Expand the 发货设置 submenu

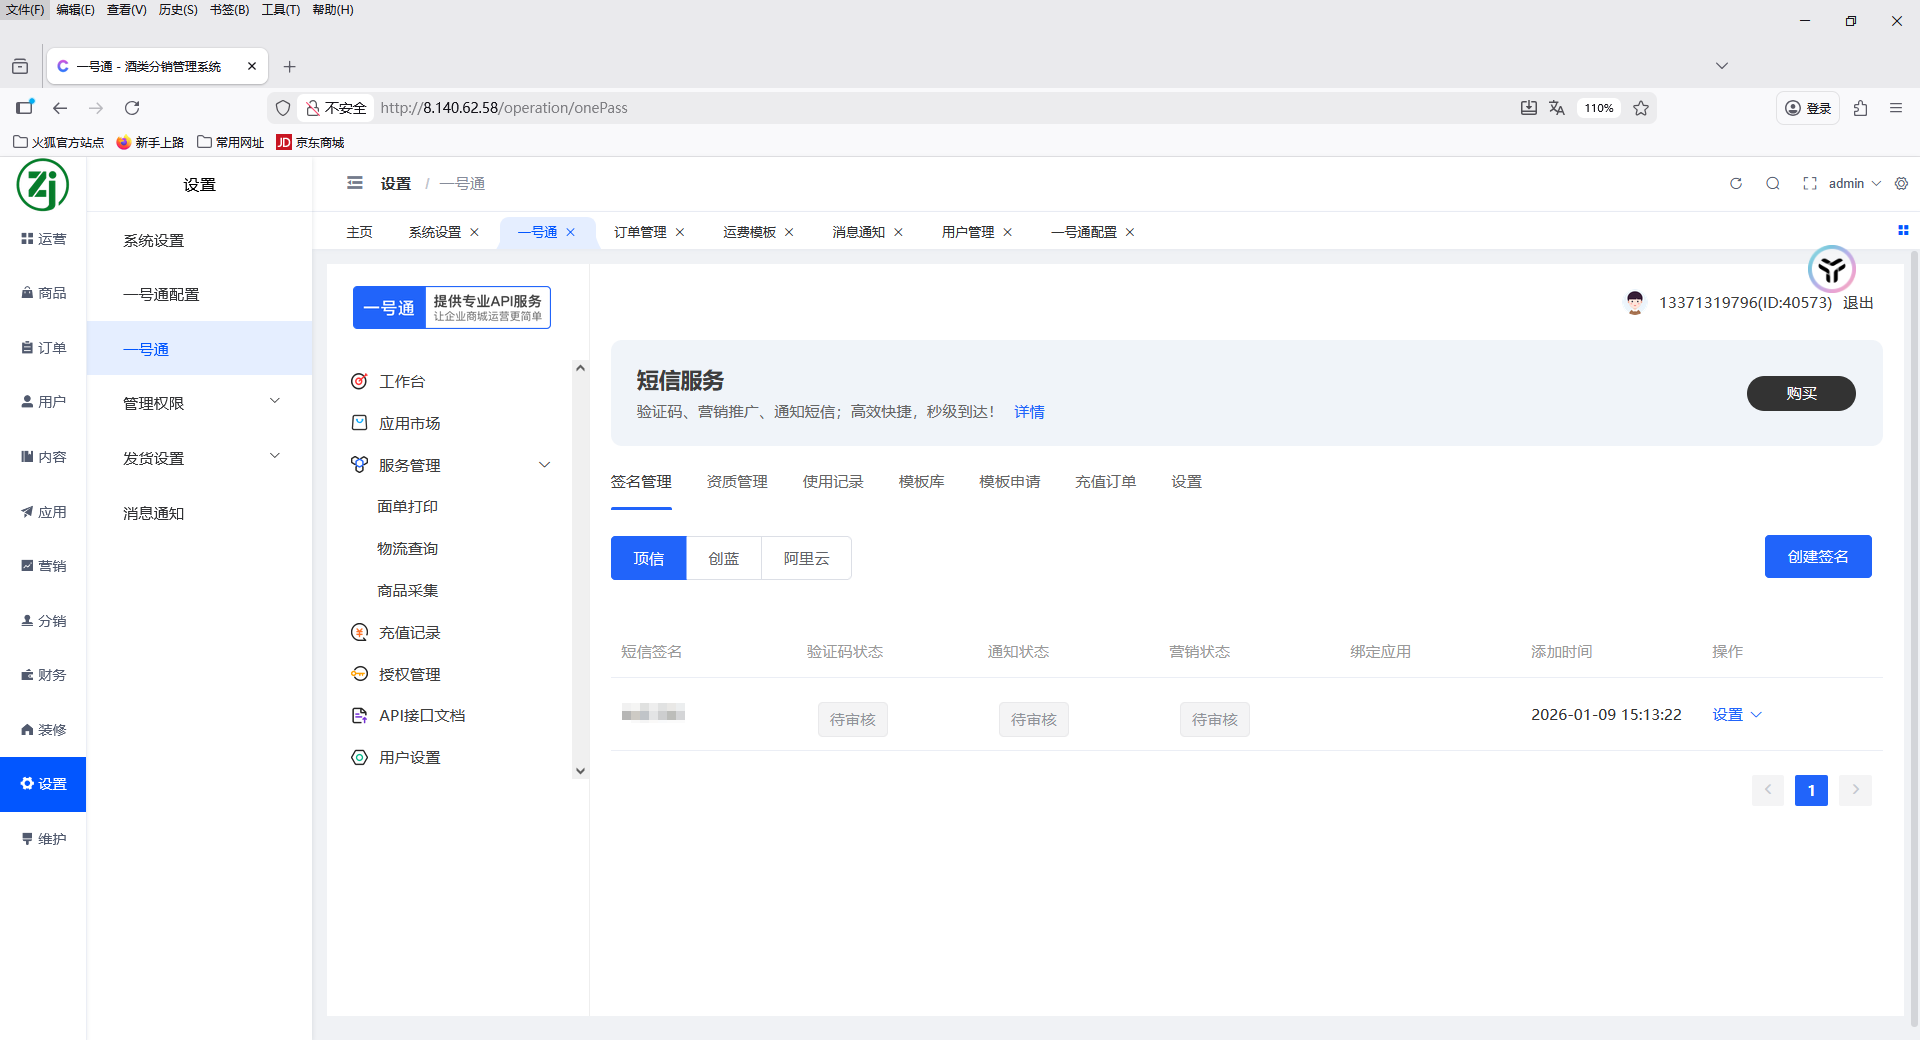(x=275, y=457)
